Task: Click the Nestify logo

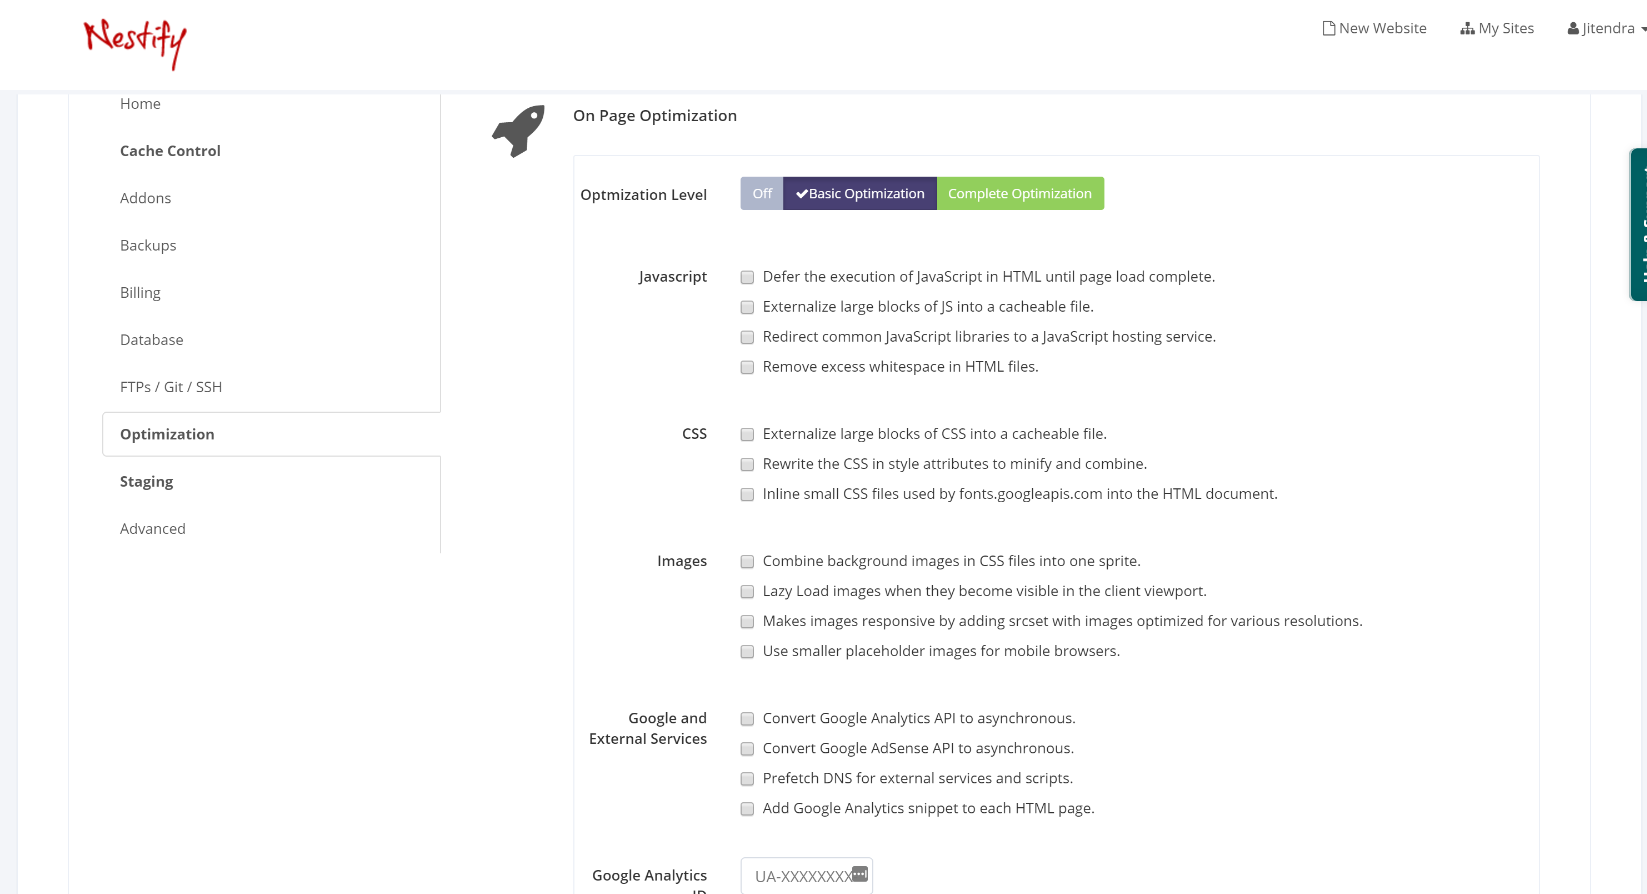Action: tap(134, 43)
